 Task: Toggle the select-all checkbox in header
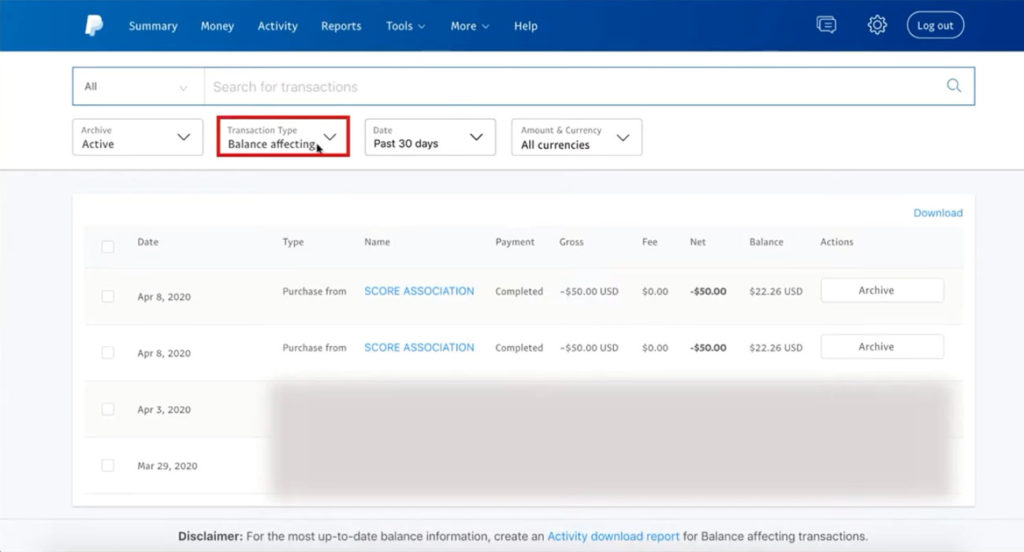point(108,246)
